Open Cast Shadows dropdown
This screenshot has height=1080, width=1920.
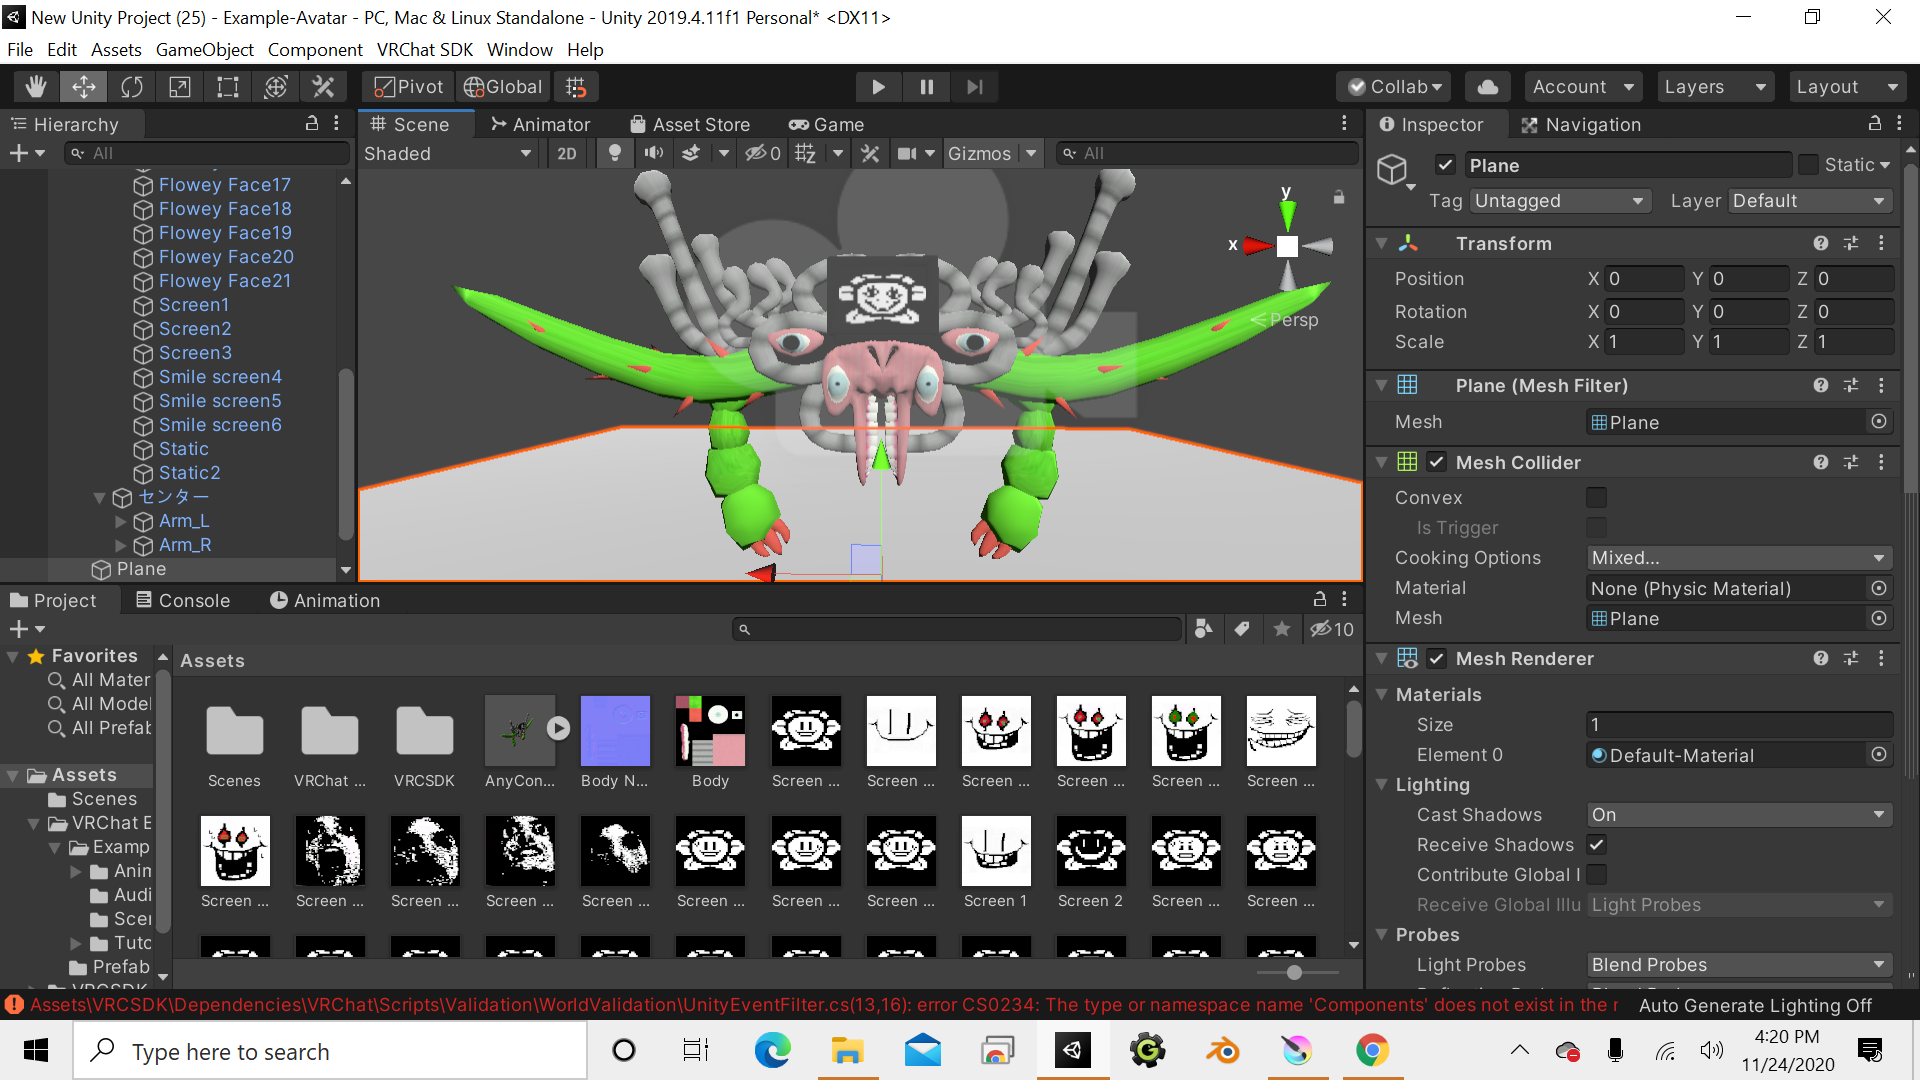click(x=1739, y=815)
